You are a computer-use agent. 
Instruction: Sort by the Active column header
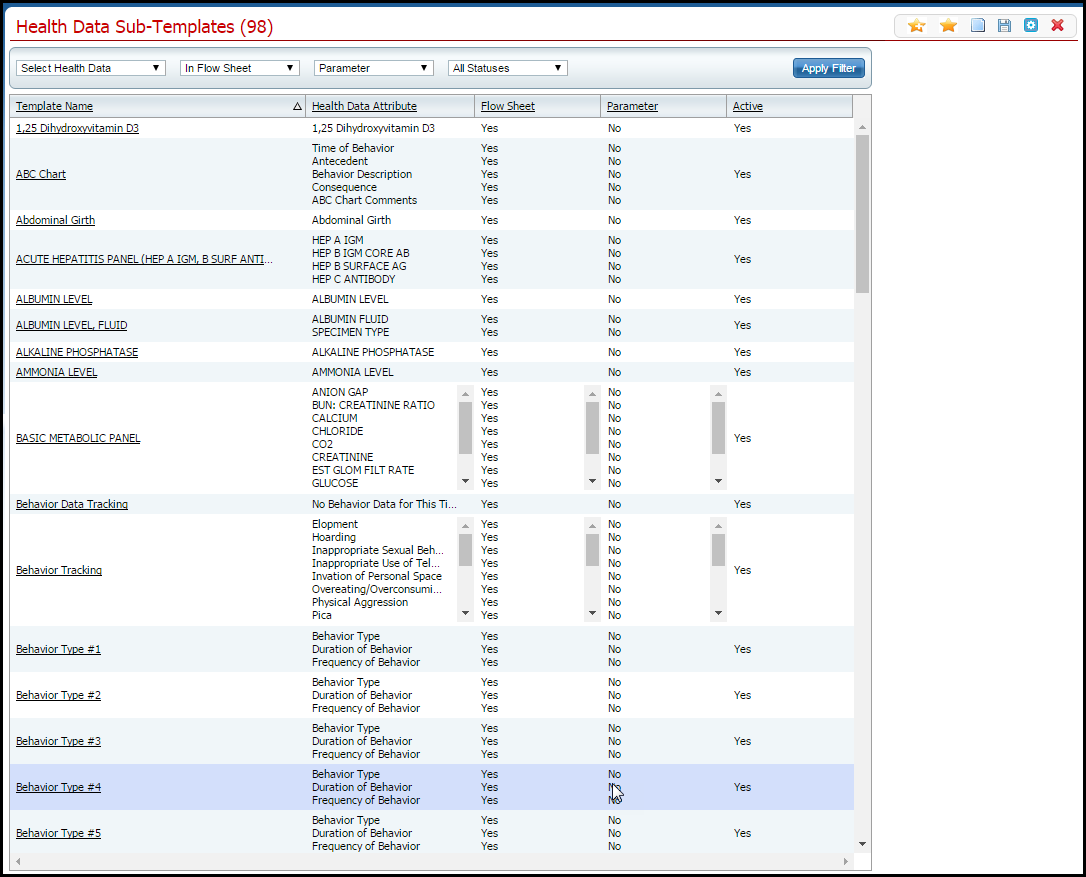pos(747,106)
